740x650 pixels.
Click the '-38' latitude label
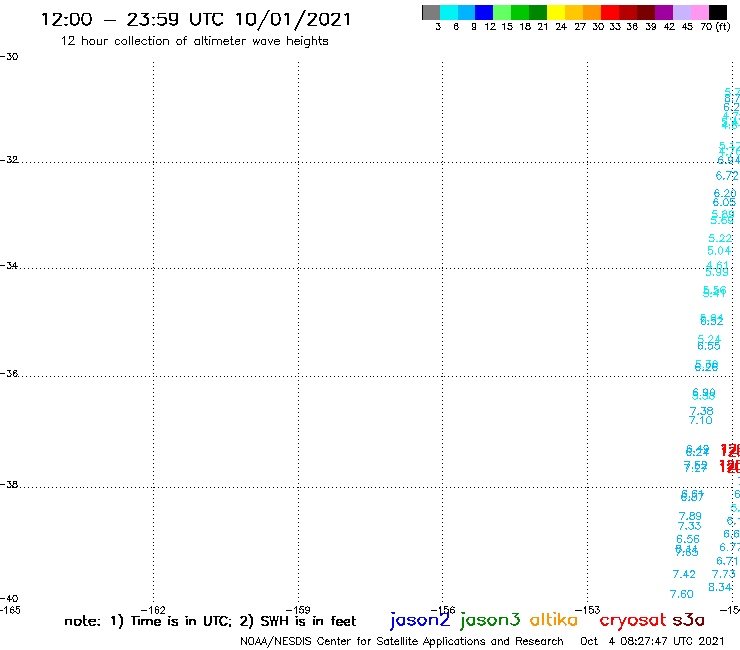[9, 485]
